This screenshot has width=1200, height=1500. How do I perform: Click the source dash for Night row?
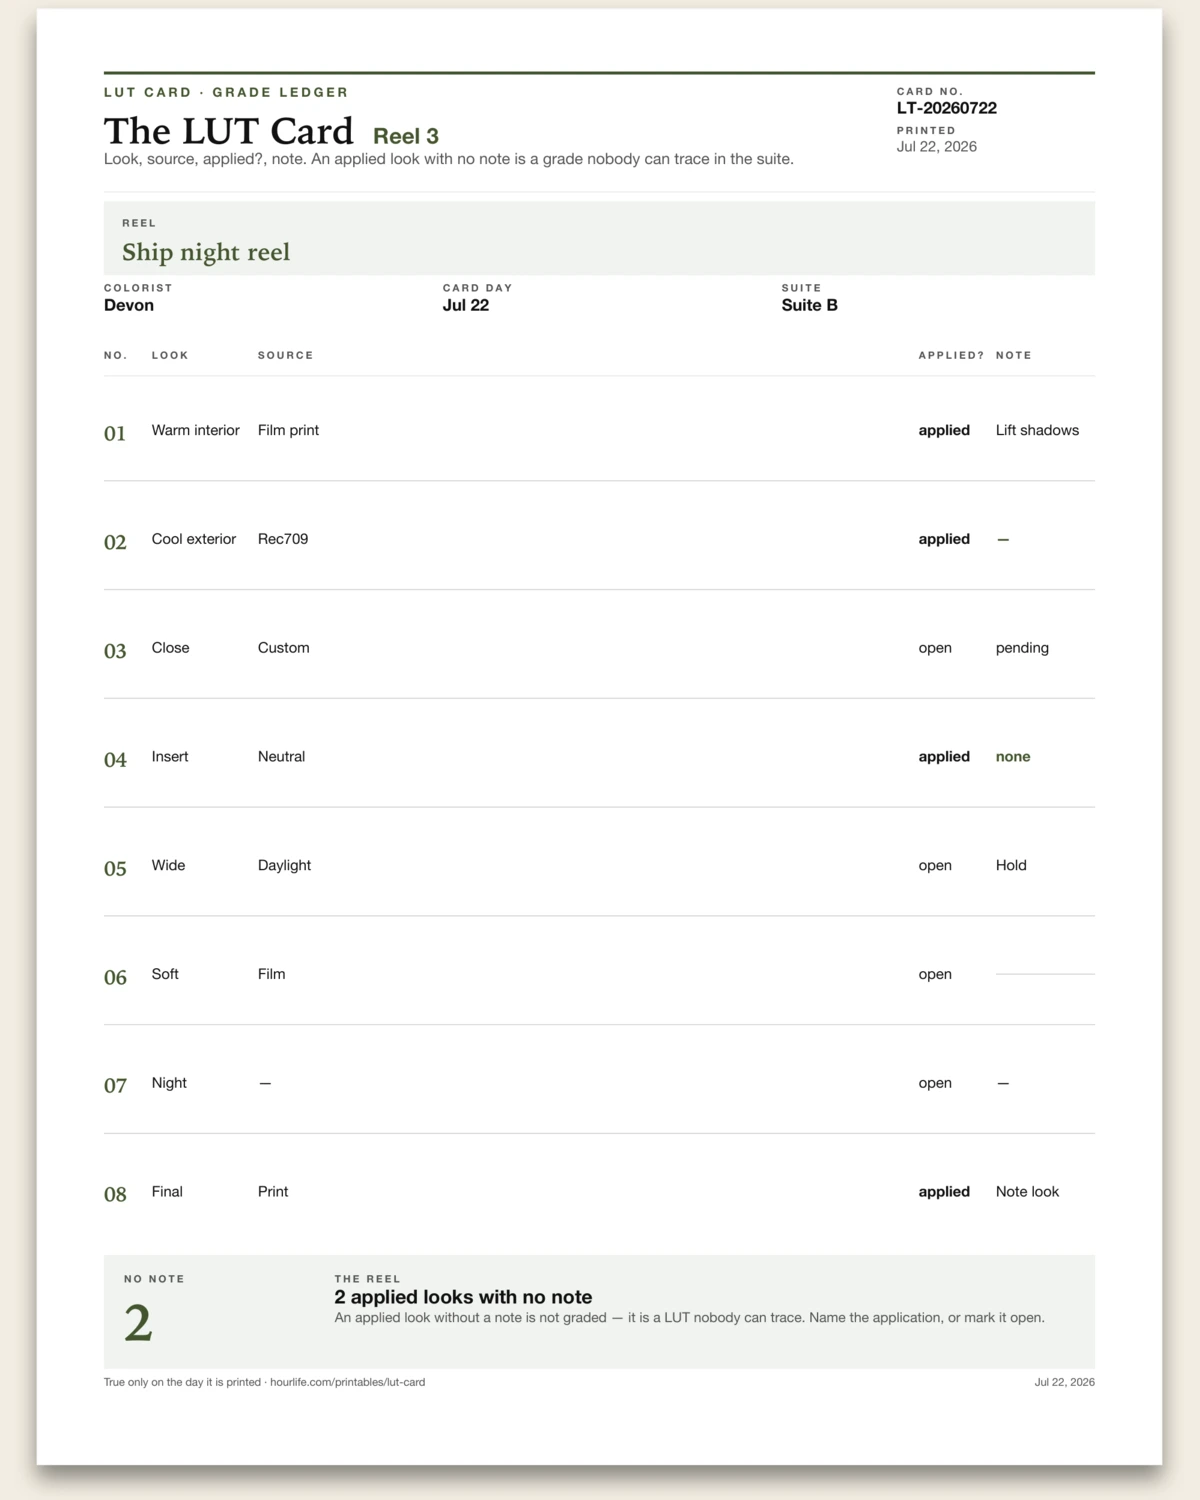click(265, 1083)
